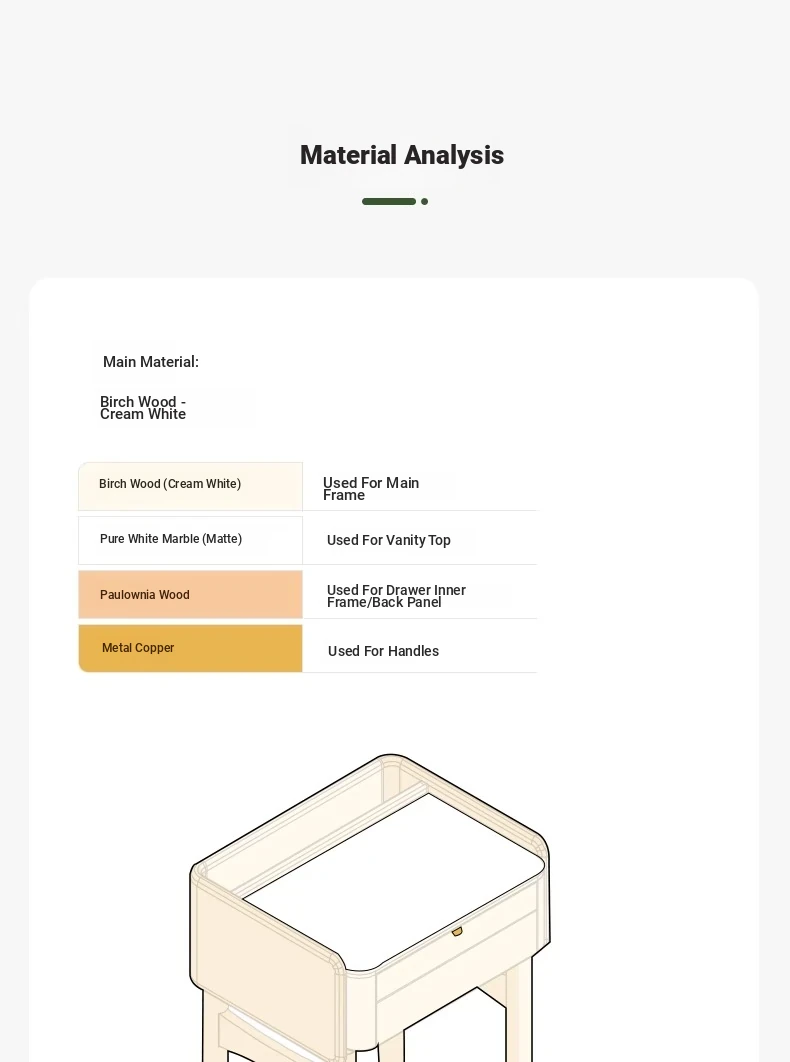Click the Used For Handles text

383,651
